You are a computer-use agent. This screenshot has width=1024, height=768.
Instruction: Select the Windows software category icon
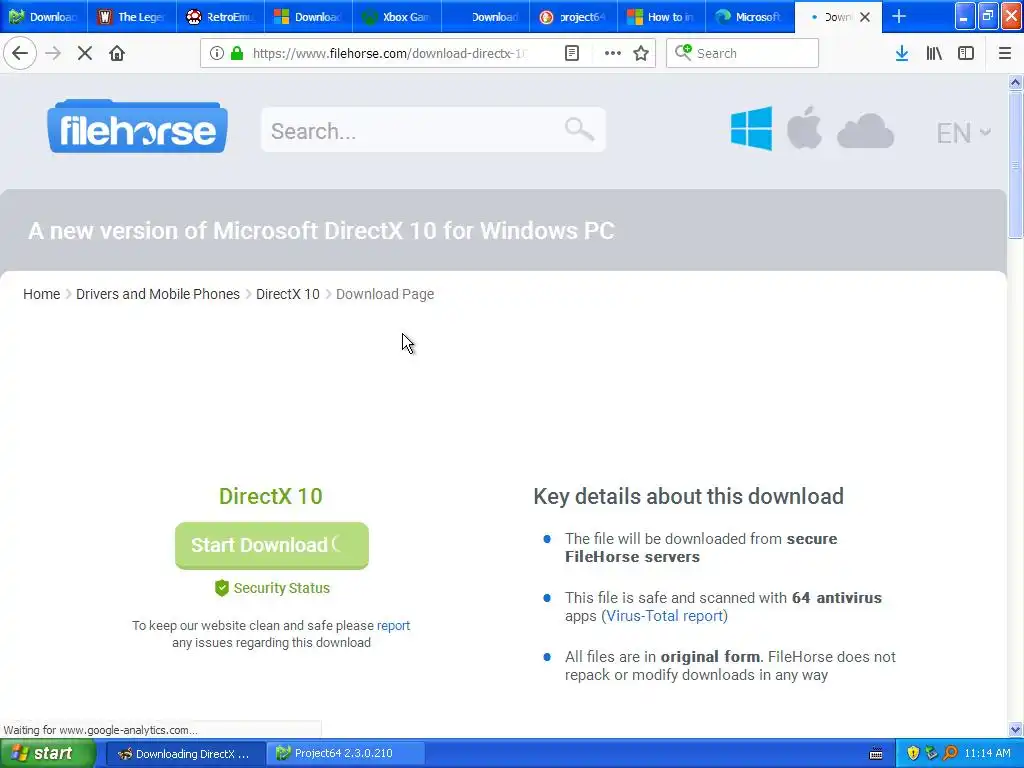coord(751,129)
